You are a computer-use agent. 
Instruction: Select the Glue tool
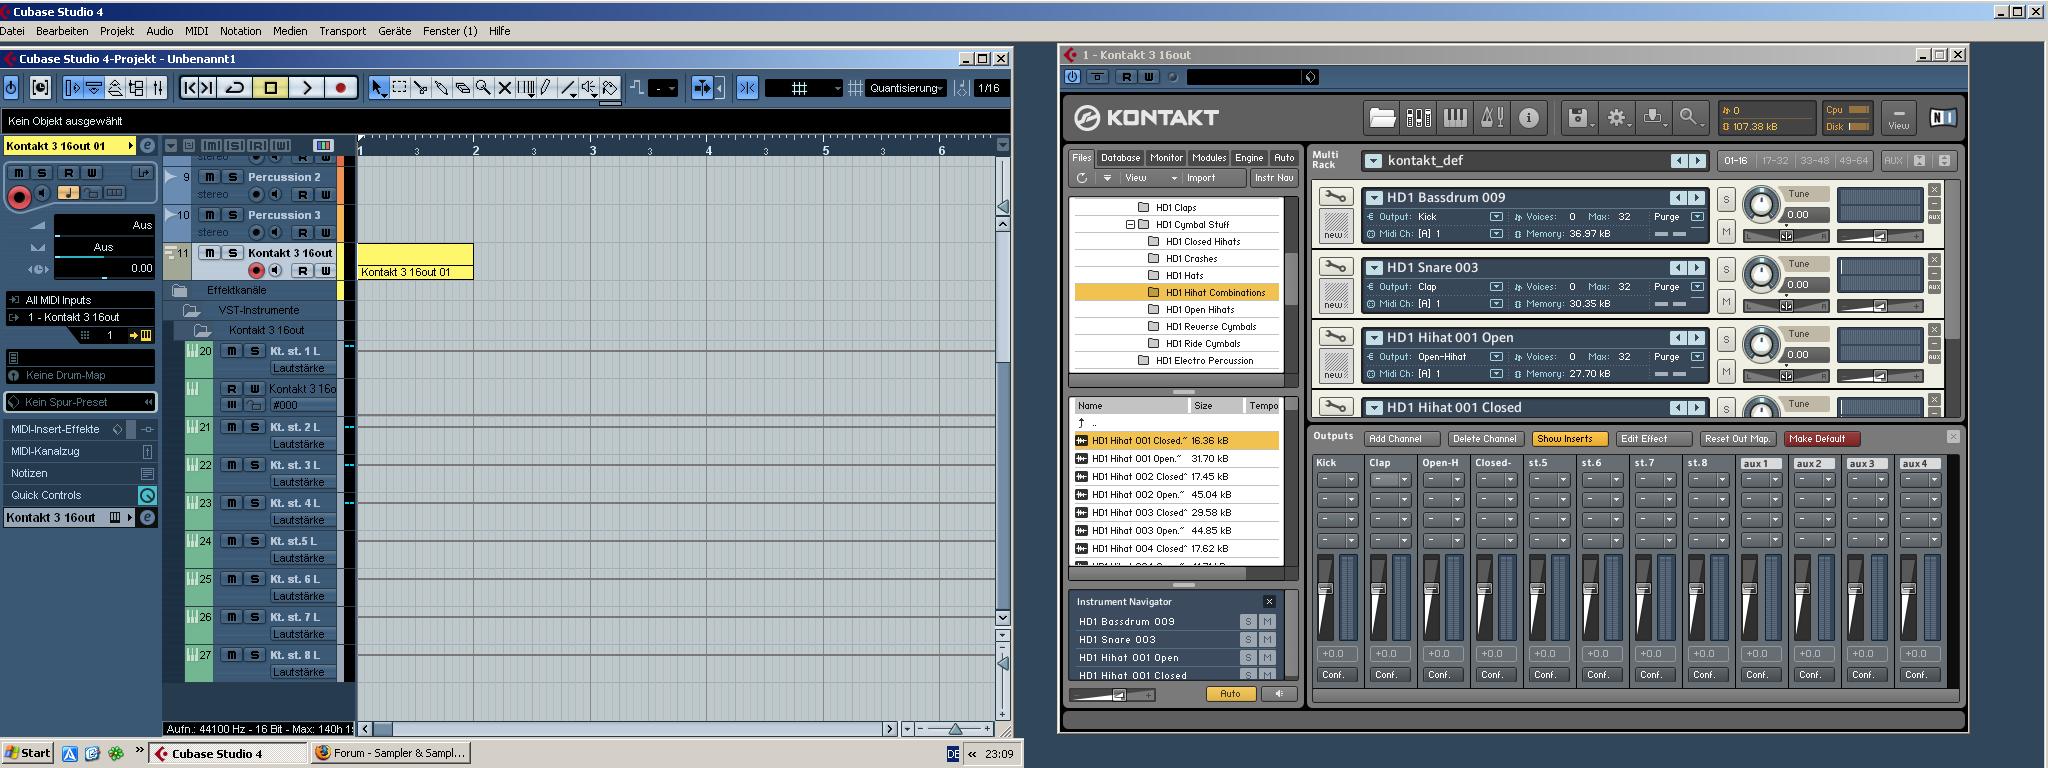441,88
